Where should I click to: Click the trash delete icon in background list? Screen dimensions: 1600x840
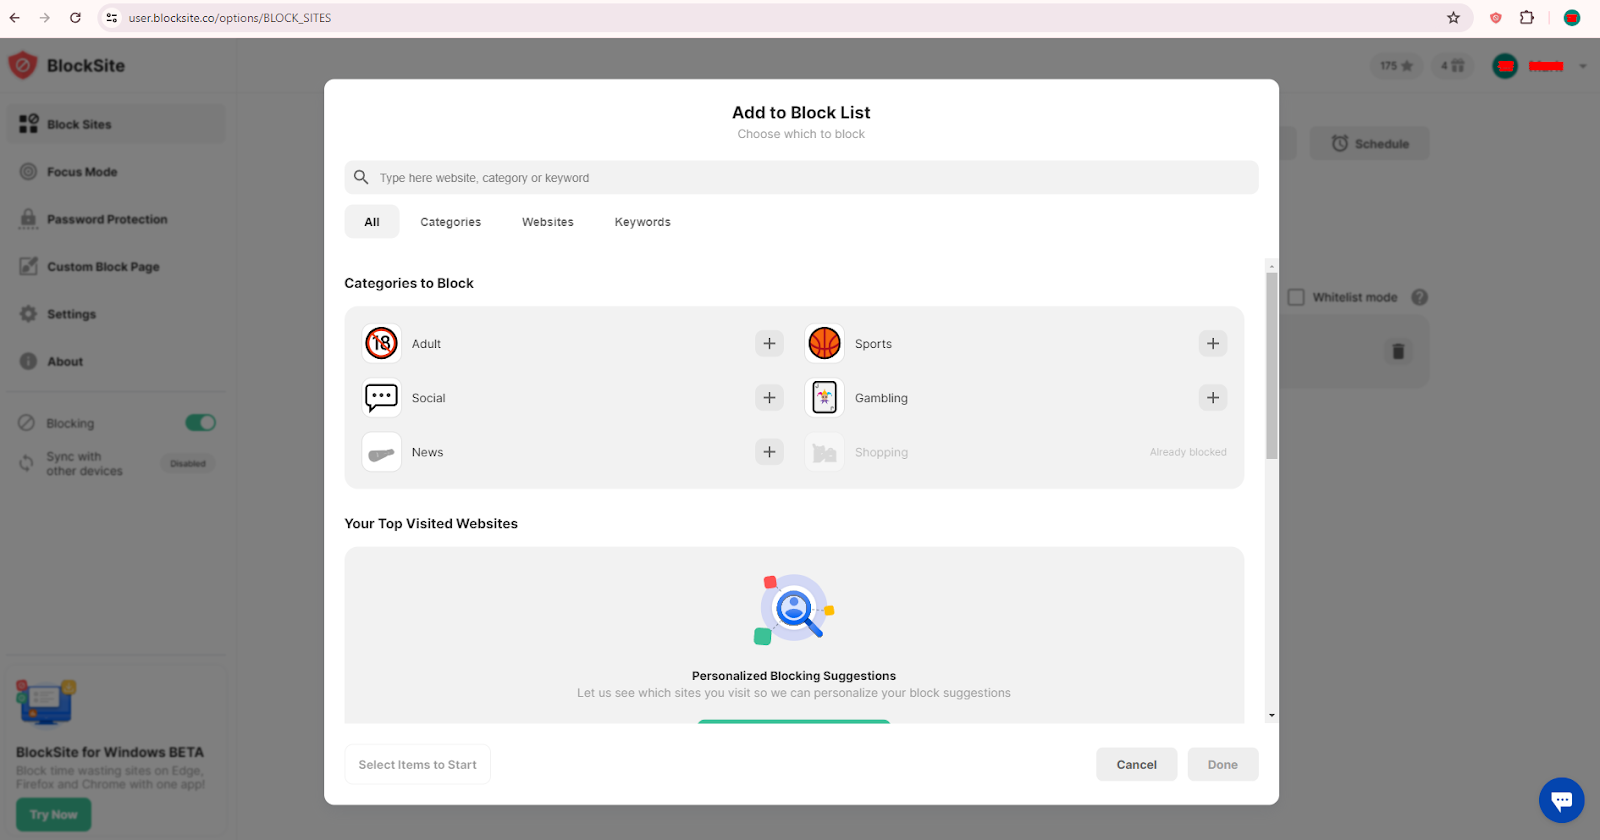[1398, 351]
